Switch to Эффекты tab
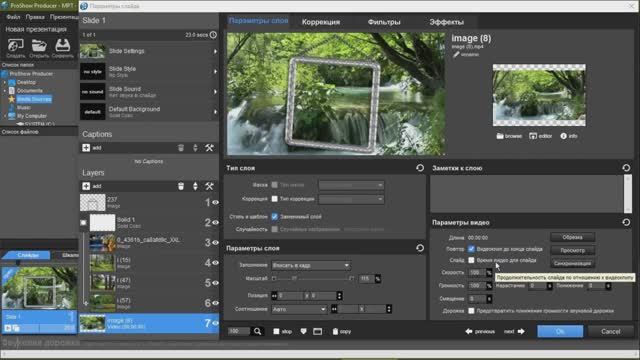 [x=447, y=22]
